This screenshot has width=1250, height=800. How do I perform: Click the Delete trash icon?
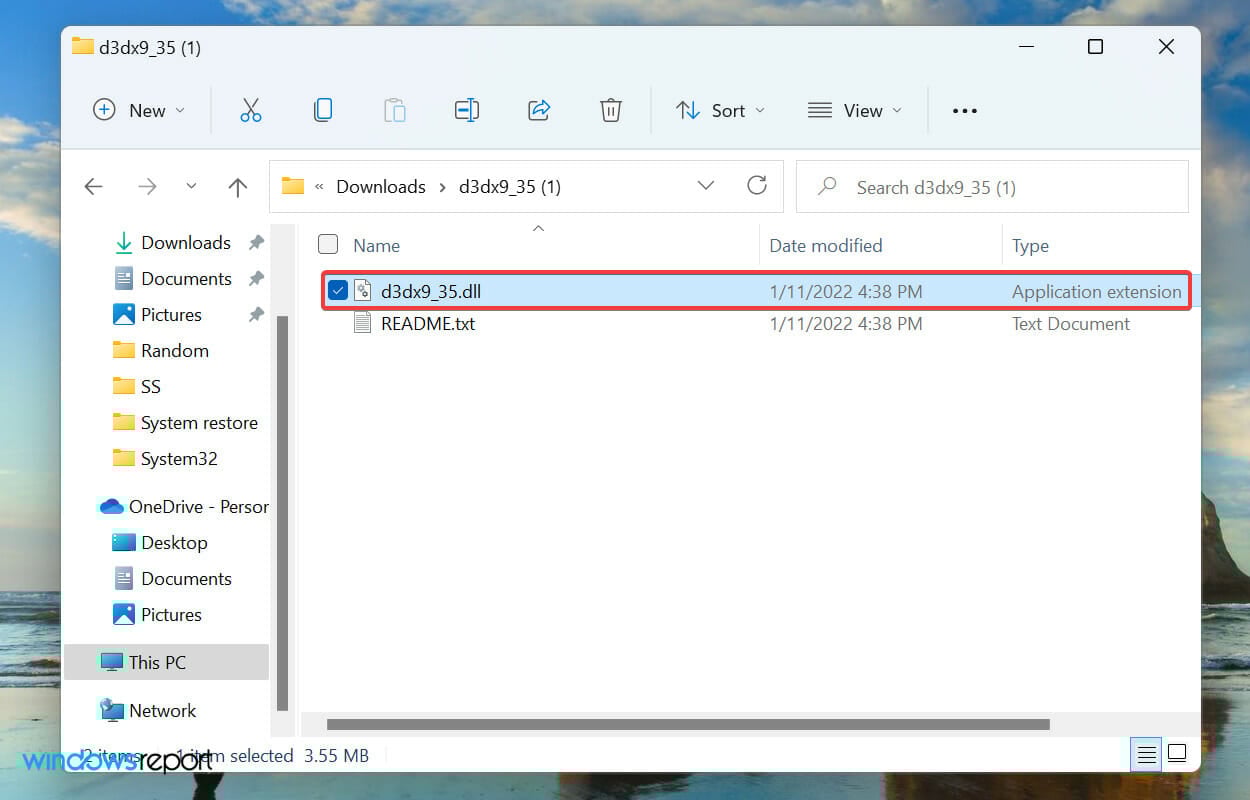click(x=611, y=110)
